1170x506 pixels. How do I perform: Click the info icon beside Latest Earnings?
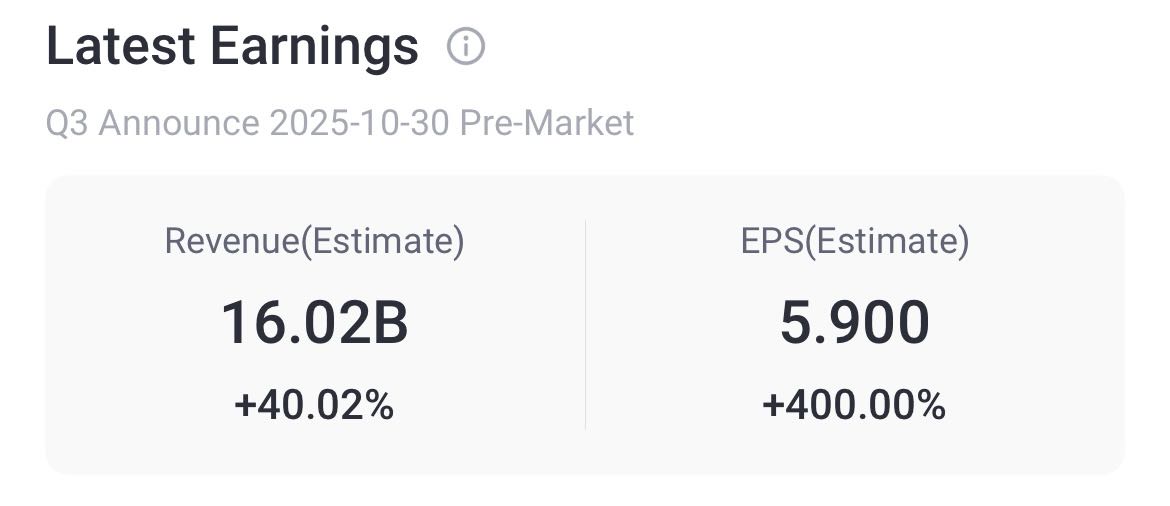coord(466,47)
